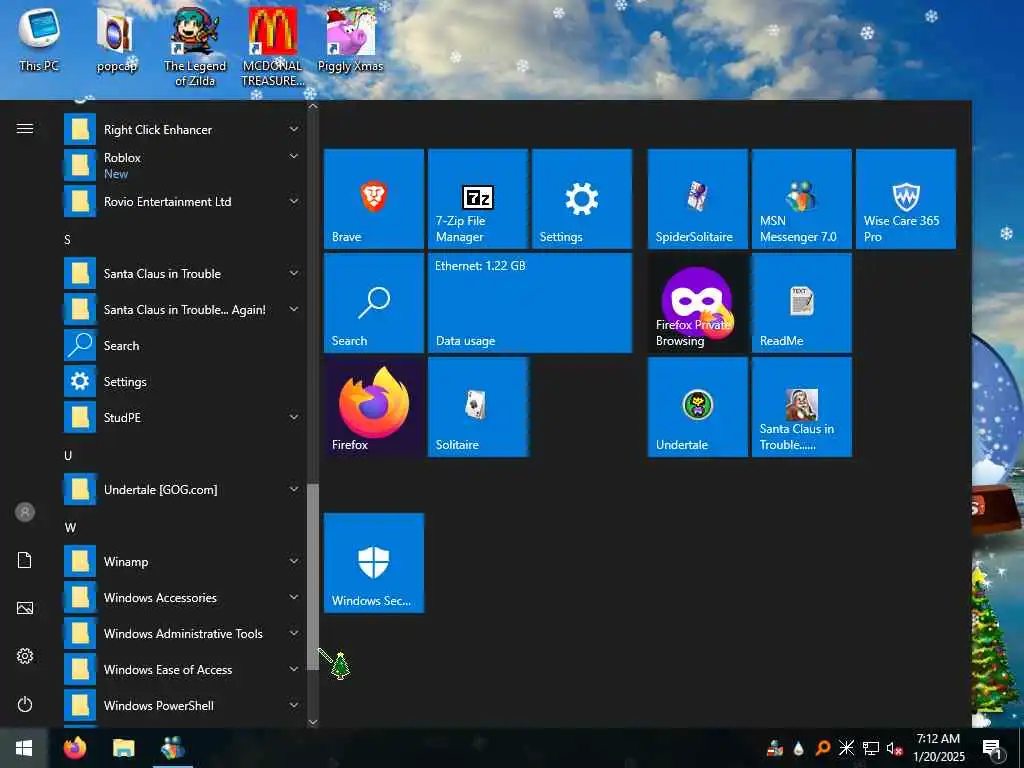
Task: Open Firefox from the taskbar
Action: tap(75, 748)
